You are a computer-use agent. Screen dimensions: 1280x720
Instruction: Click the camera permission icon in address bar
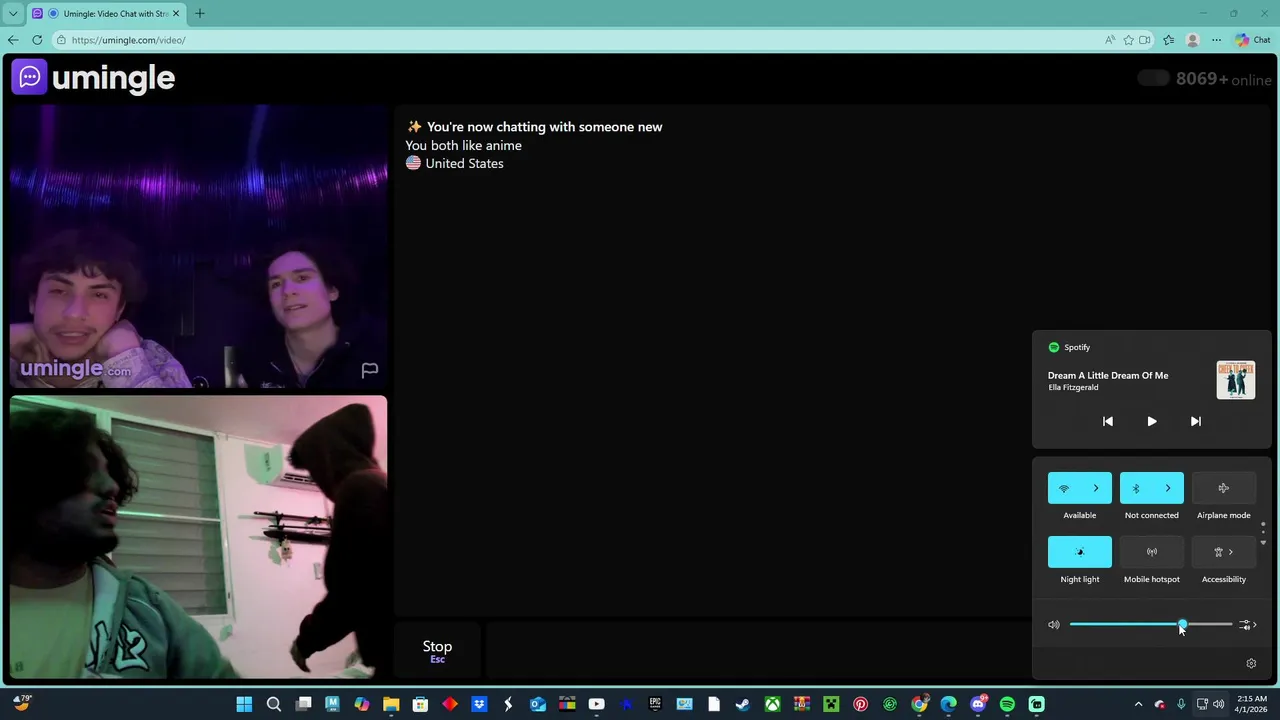(1145, 40)
